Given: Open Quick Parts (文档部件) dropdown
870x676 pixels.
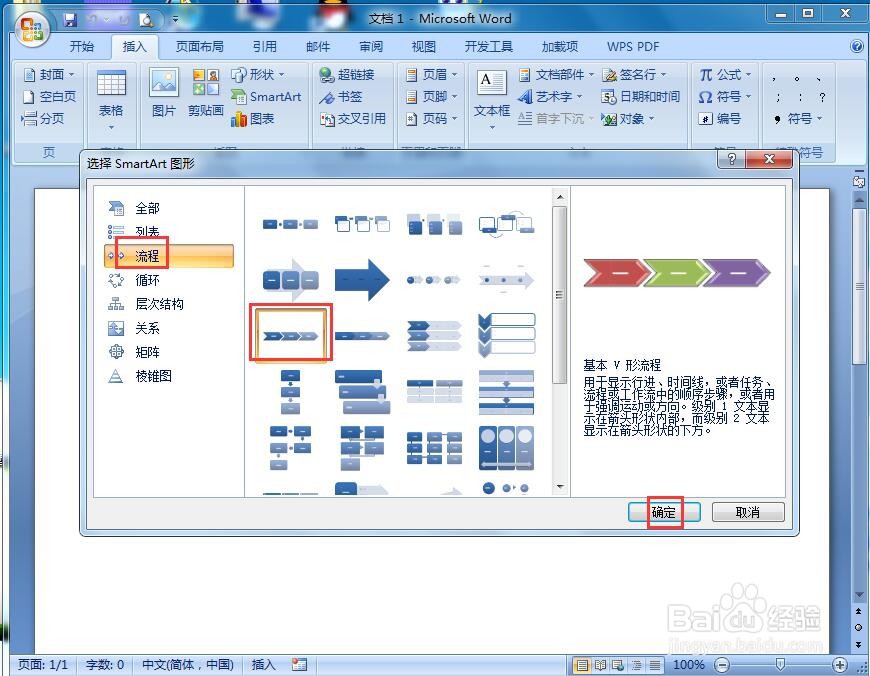Looking at the screenshot, I should pyautogui.click(x=556, y=74).
